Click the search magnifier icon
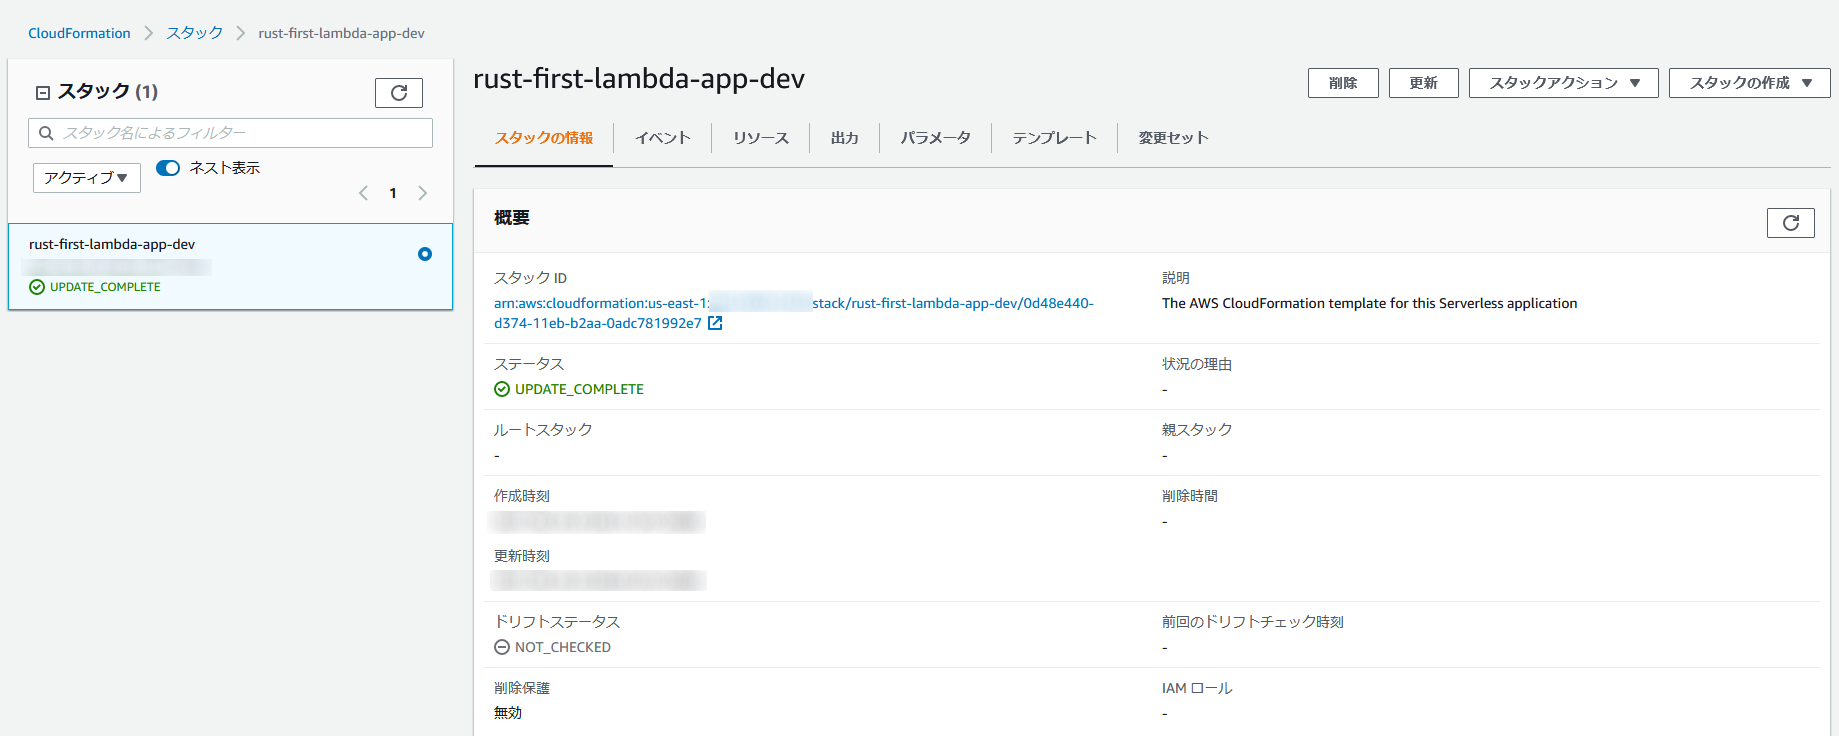The height and width of the screenshot is (736, 1839). [x=46, y=133]
